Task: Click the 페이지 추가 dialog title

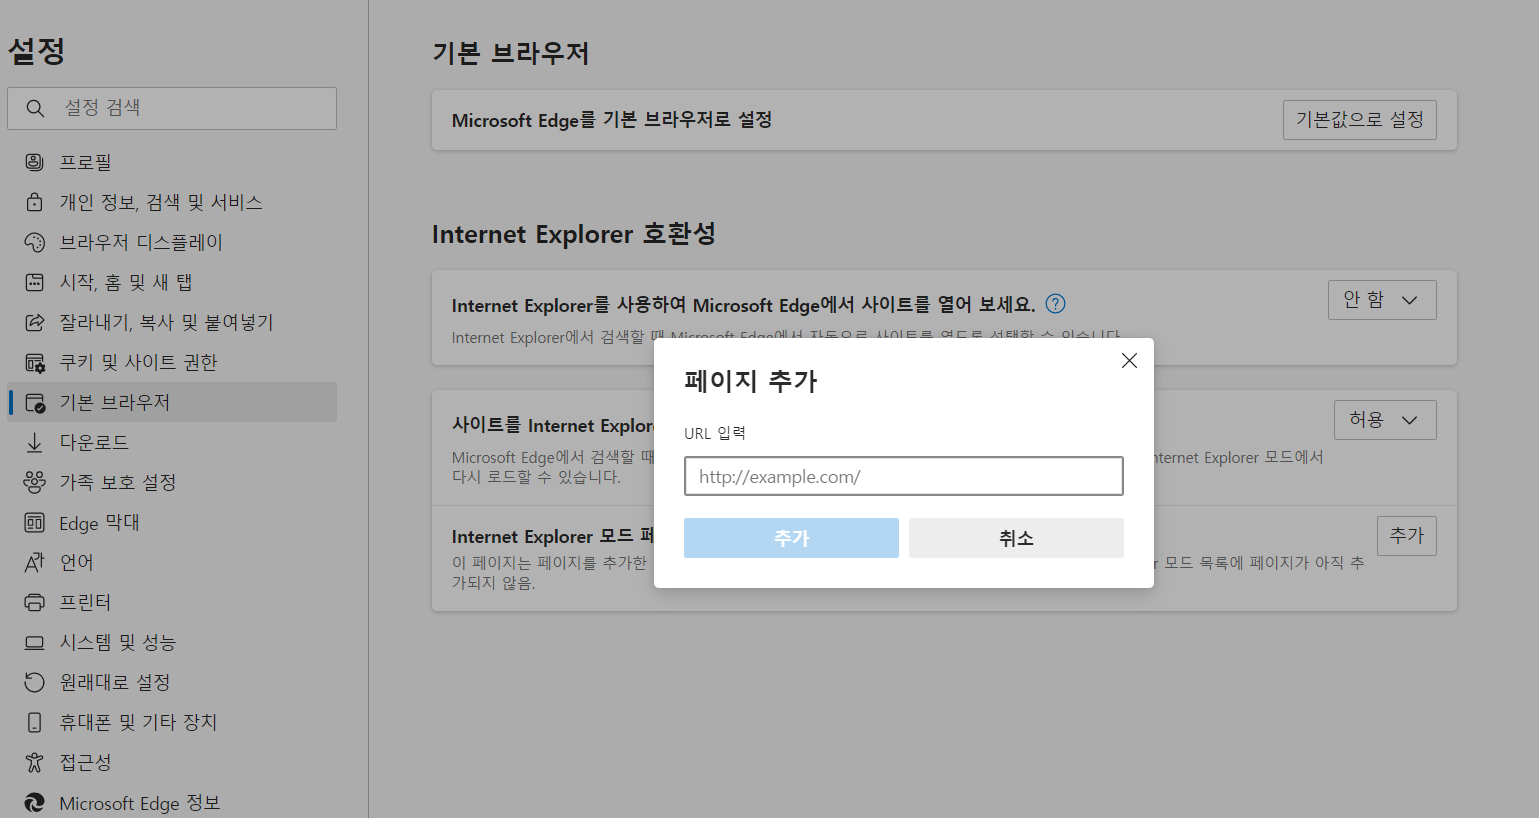Action: click(751, 381)
